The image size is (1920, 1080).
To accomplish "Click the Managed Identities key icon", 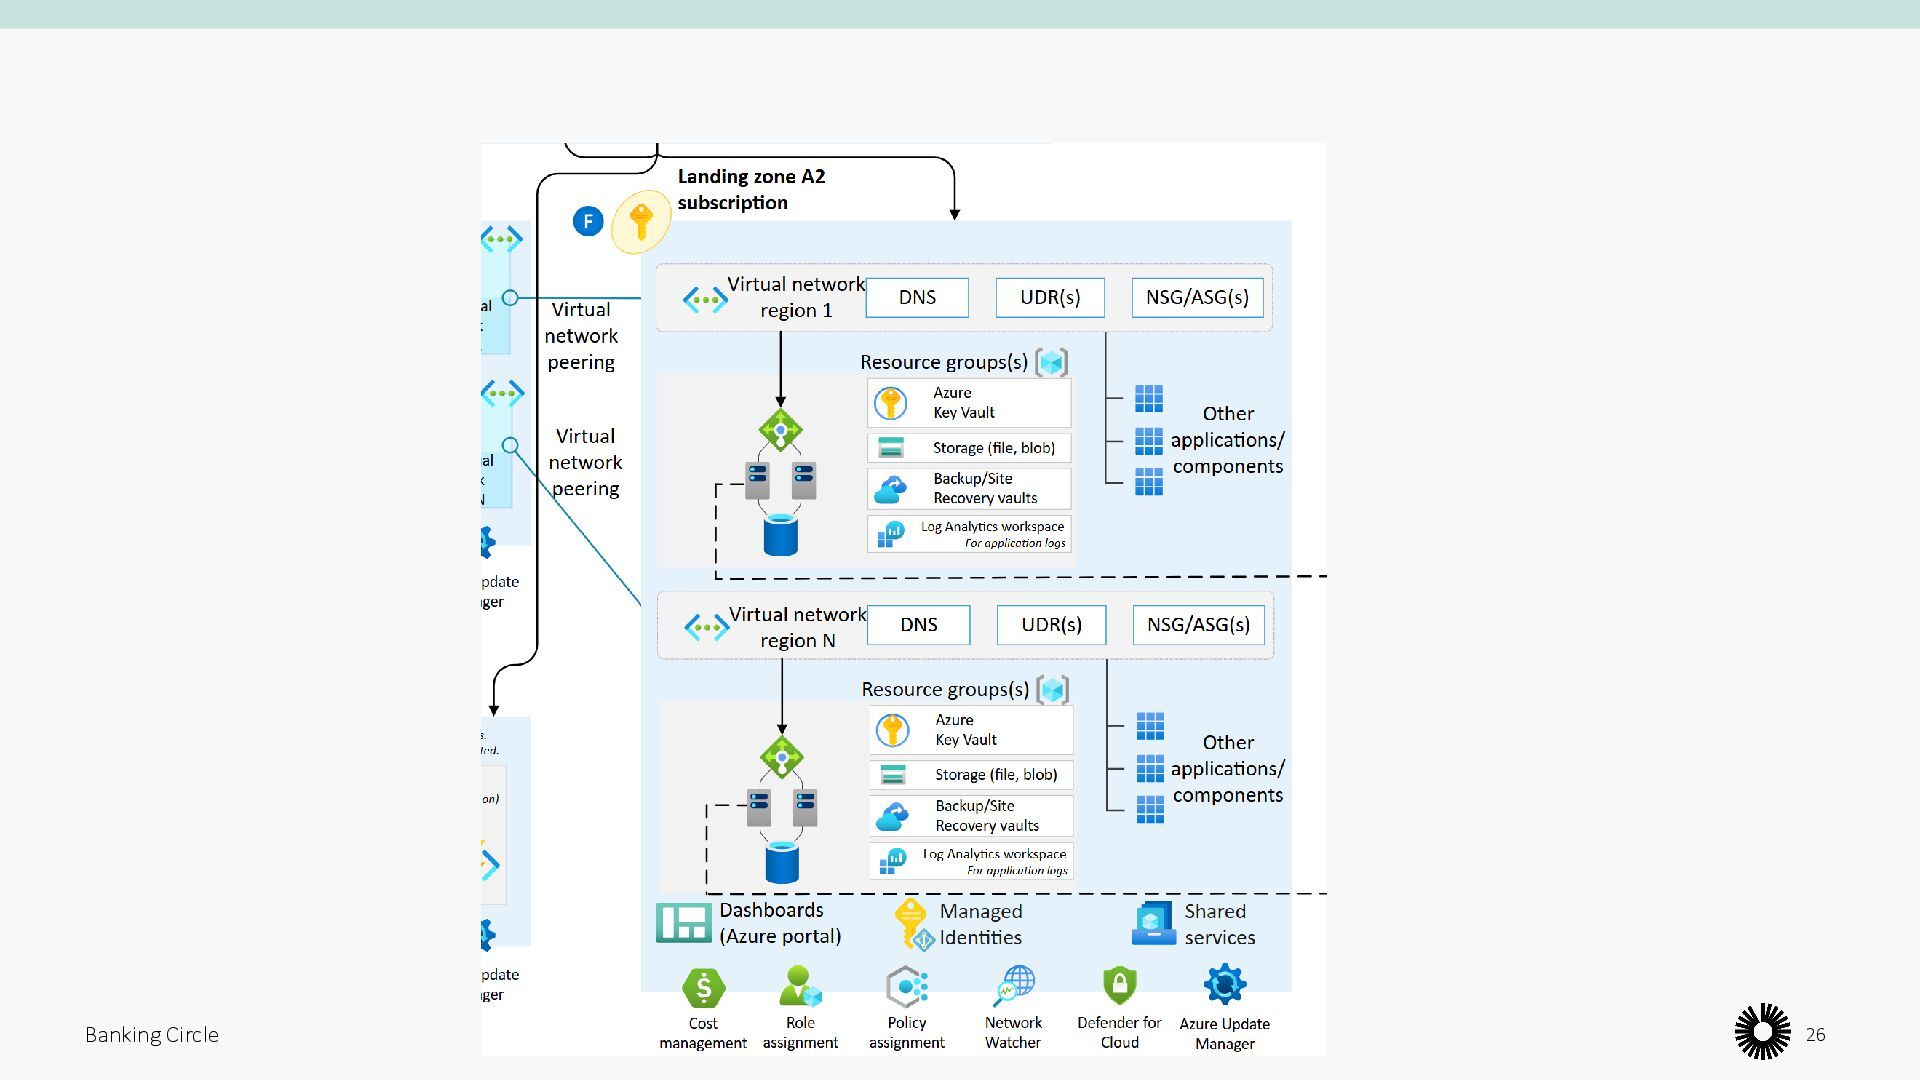I will coord(912,923).
